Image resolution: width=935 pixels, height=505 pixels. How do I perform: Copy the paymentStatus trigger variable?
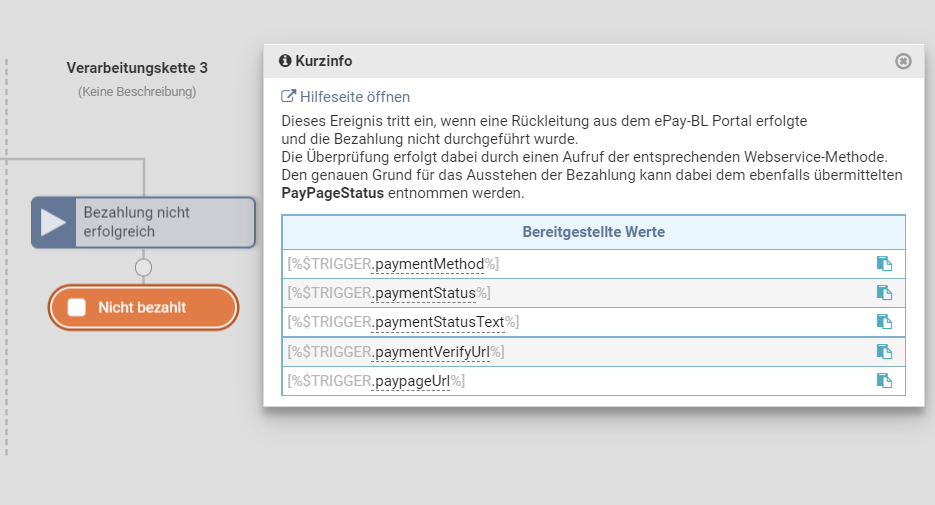pyautogui.click(x=884, y=293)
